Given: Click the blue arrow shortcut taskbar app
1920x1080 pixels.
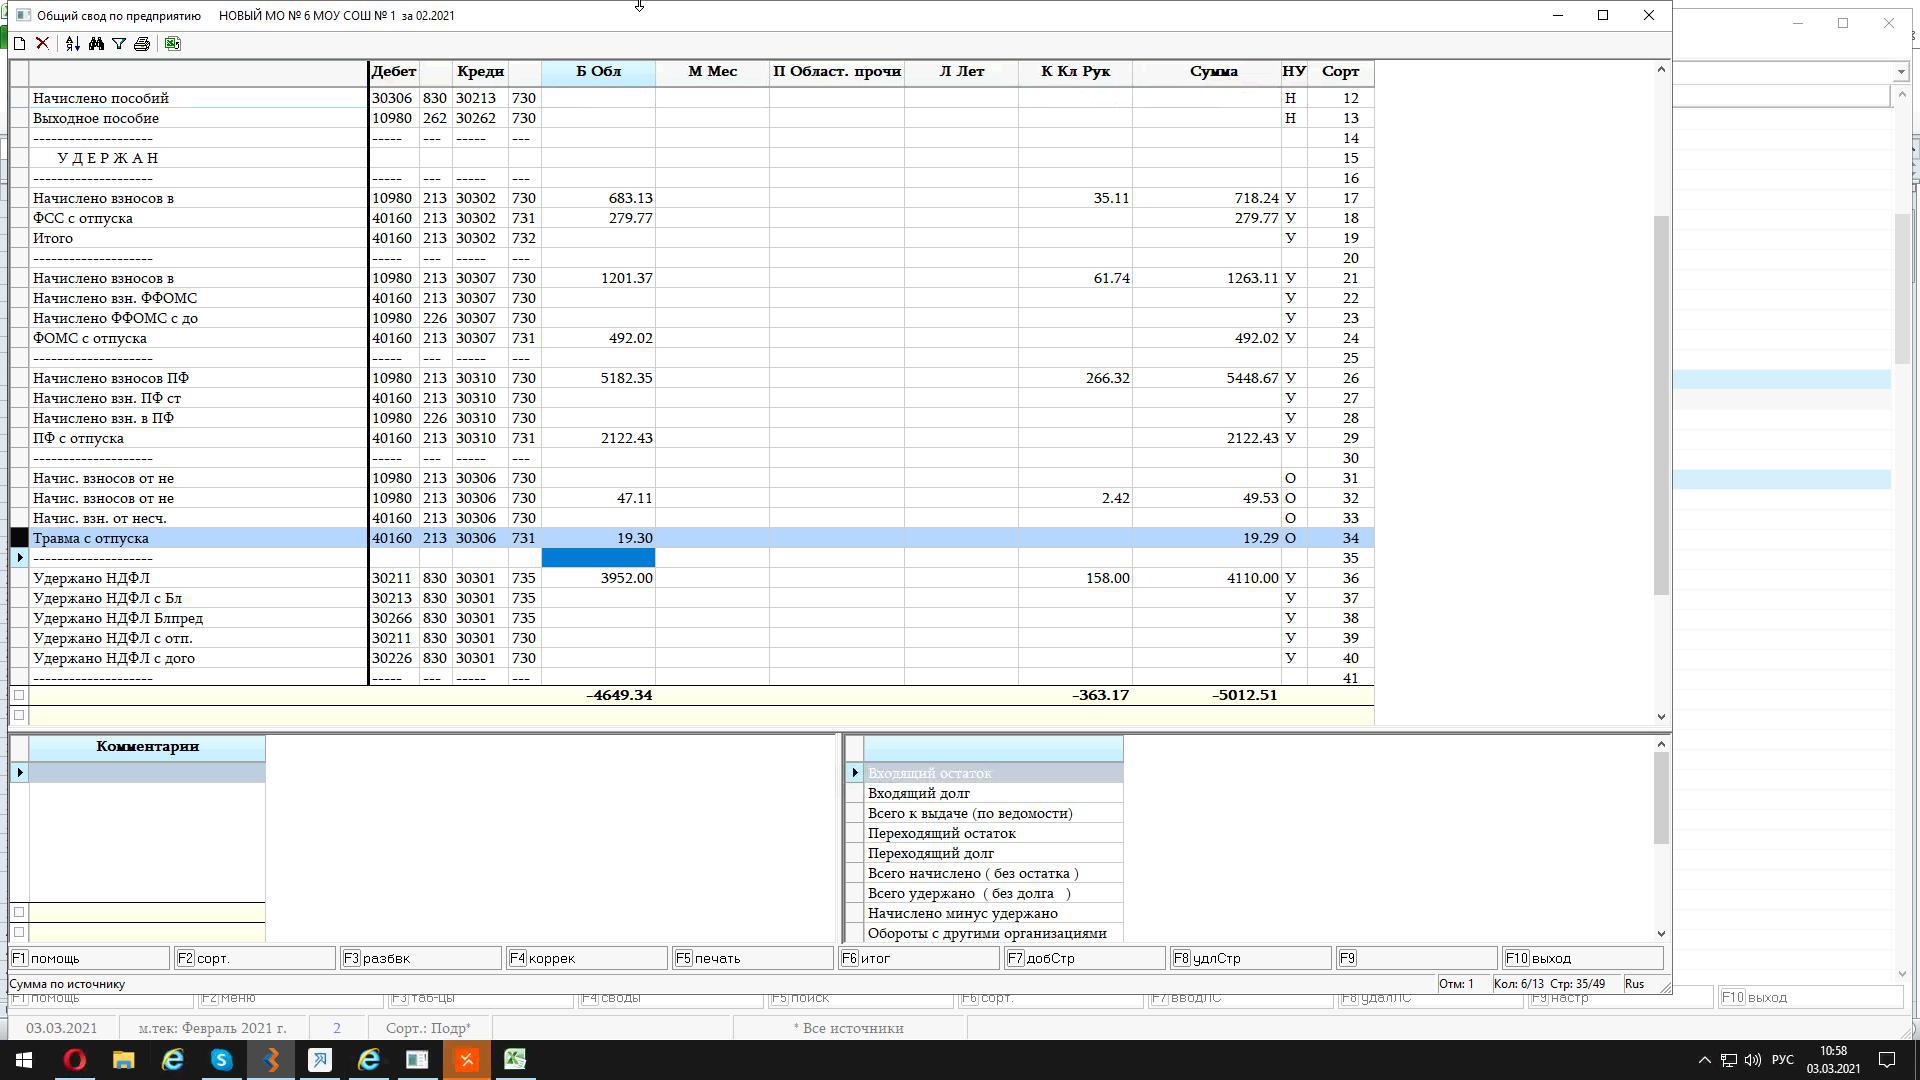Looking at the screenshot, I should coord(320,1060).
